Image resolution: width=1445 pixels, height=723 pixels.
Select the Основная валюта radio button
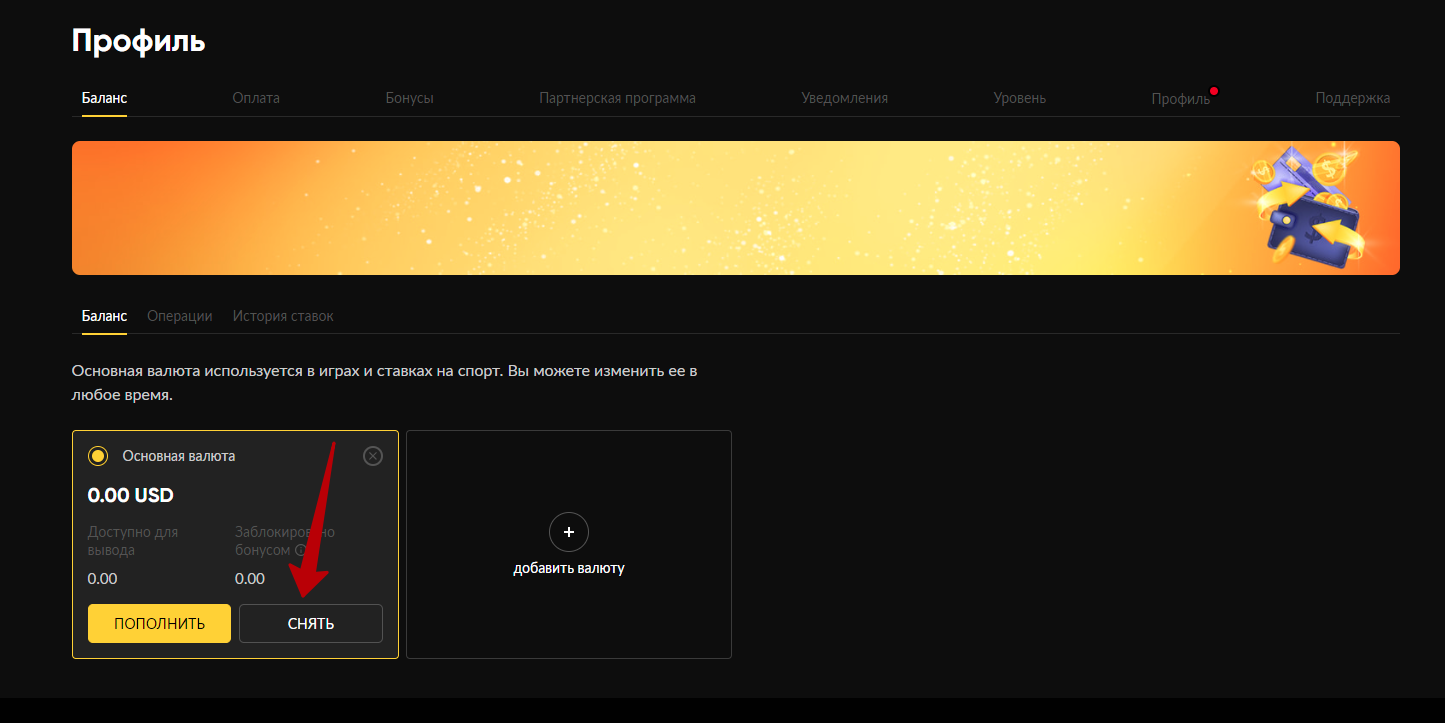click(x=98, y=456)
